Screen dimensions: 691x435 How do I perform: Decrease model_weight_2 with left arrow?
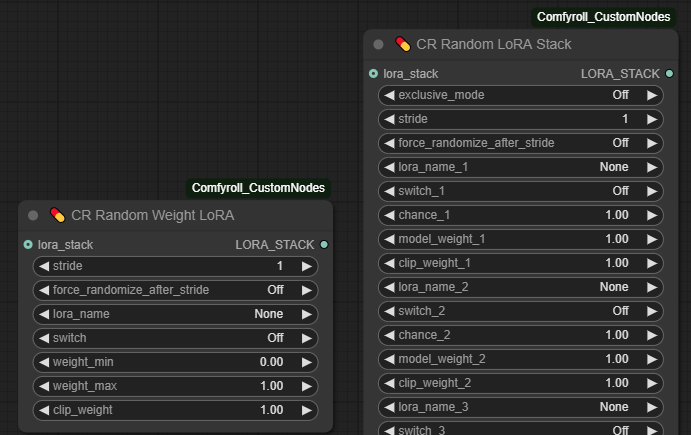coord(389,359)
